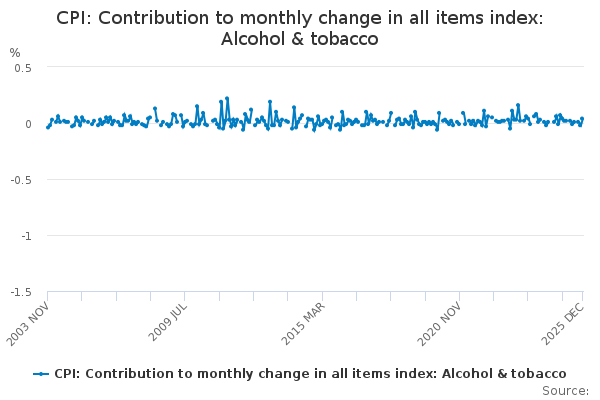Open the Source link

[565, 391]
